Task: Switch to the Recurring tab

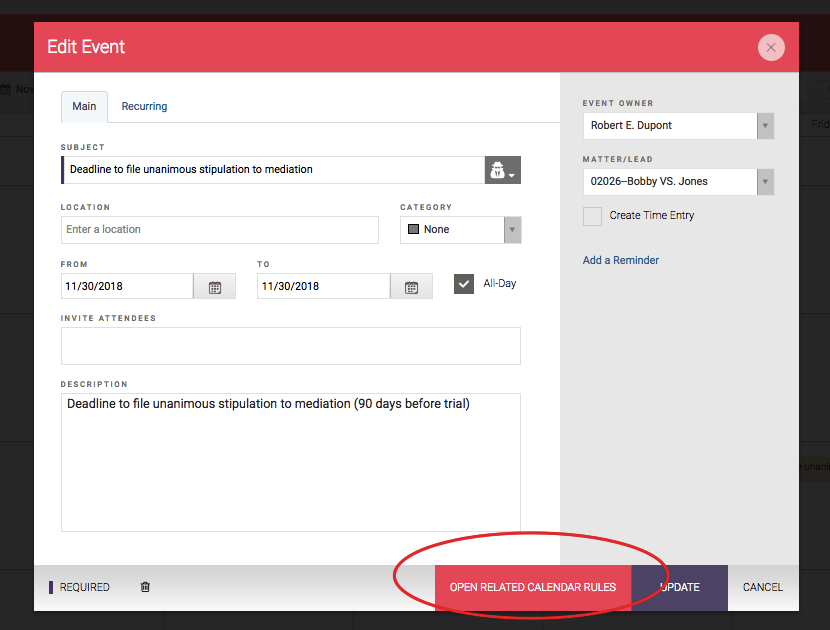Action: (144, 107)
